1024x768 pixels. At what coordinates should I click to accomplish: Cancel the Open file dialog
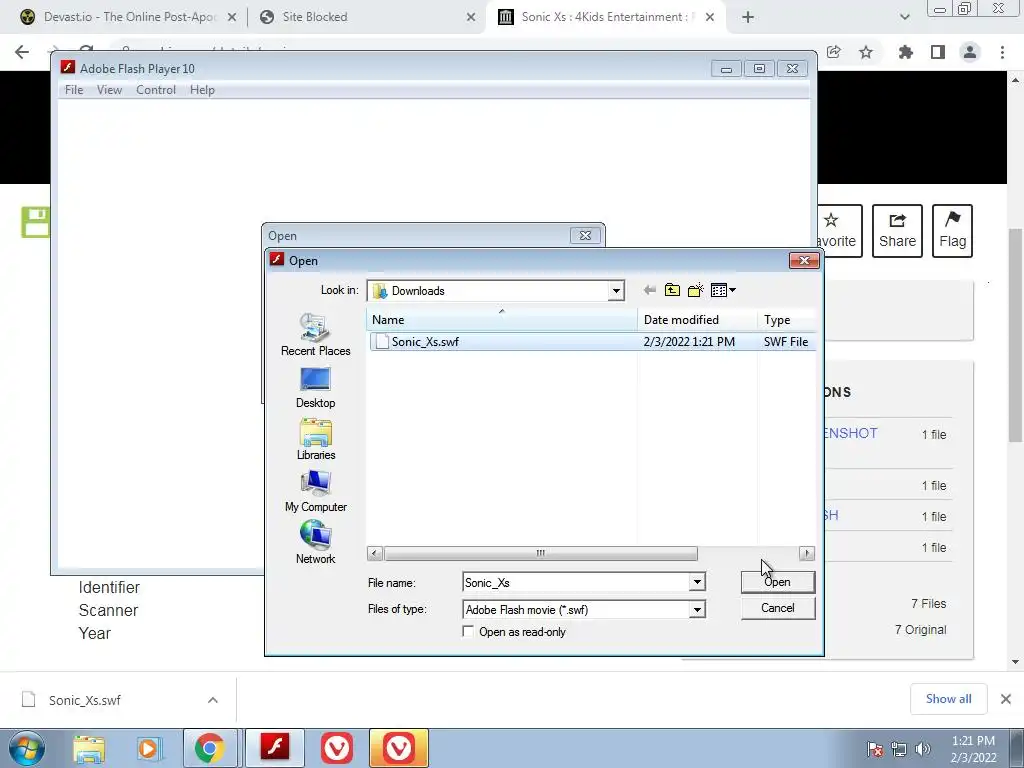pyautogui.click(x=778, y=608)
